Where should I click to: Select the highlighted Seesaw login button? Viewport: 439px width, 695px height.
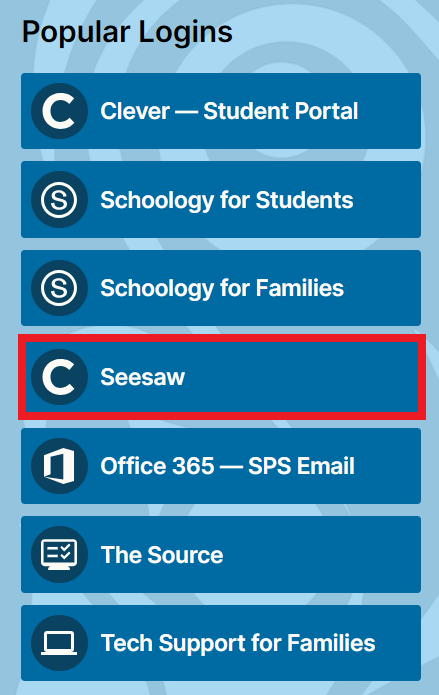coord(222,377)
